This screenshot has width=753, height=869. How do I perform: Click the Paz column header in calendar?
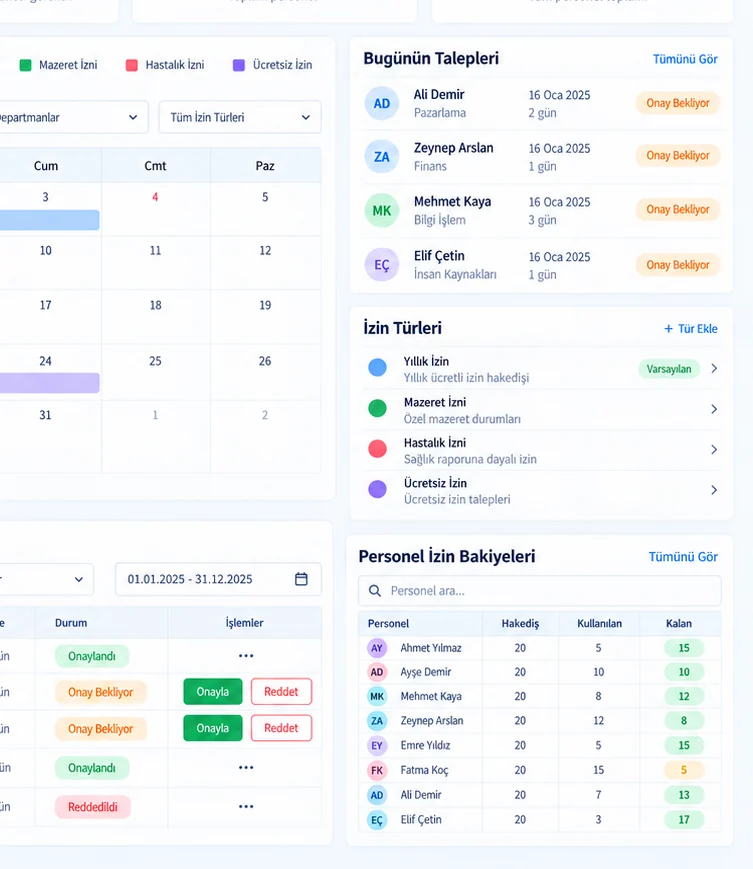tap(265, 166)
